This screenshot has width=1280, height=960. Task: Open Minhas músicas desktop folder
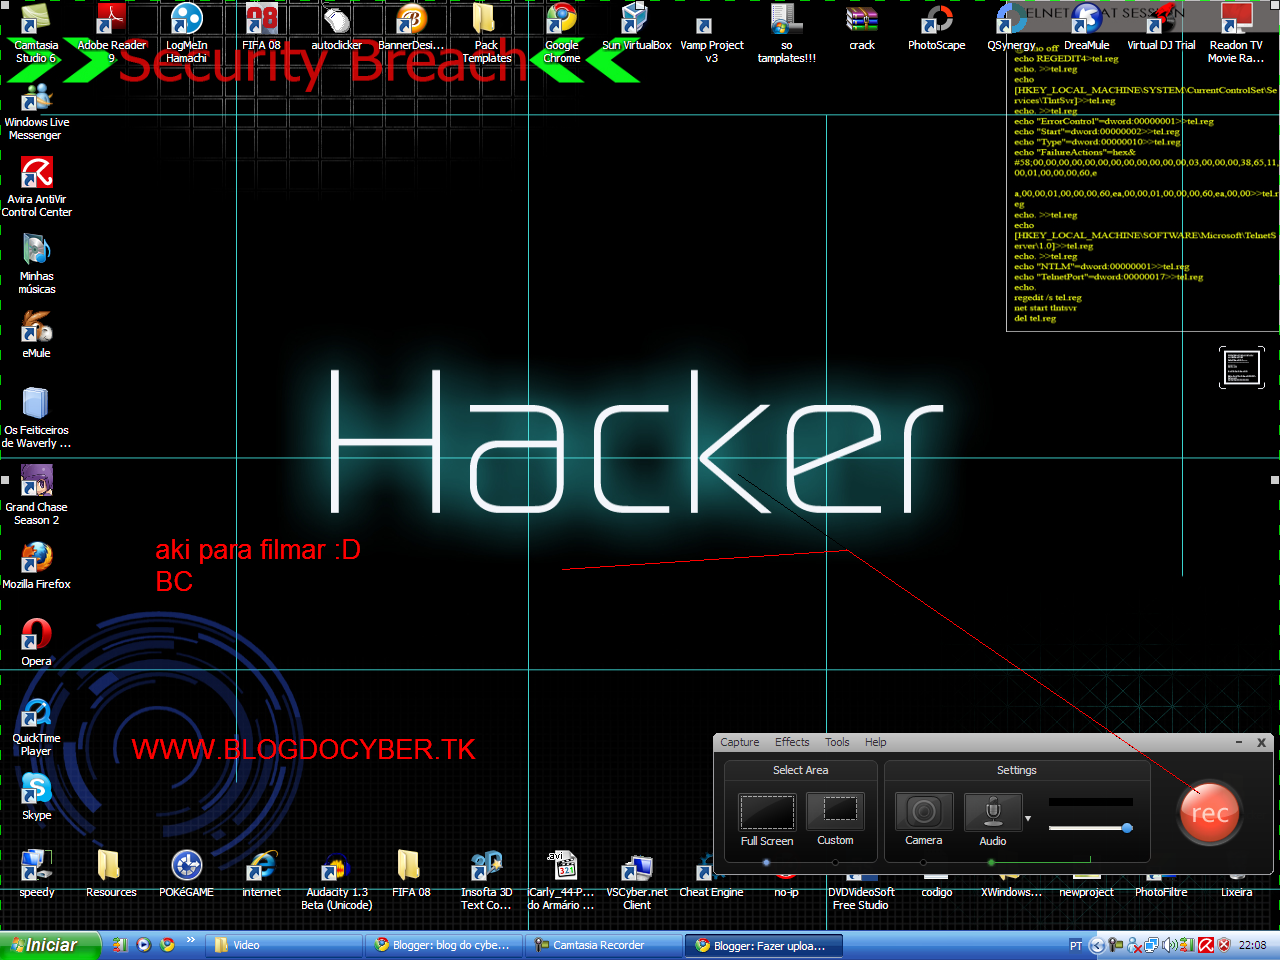pos(36,264)
